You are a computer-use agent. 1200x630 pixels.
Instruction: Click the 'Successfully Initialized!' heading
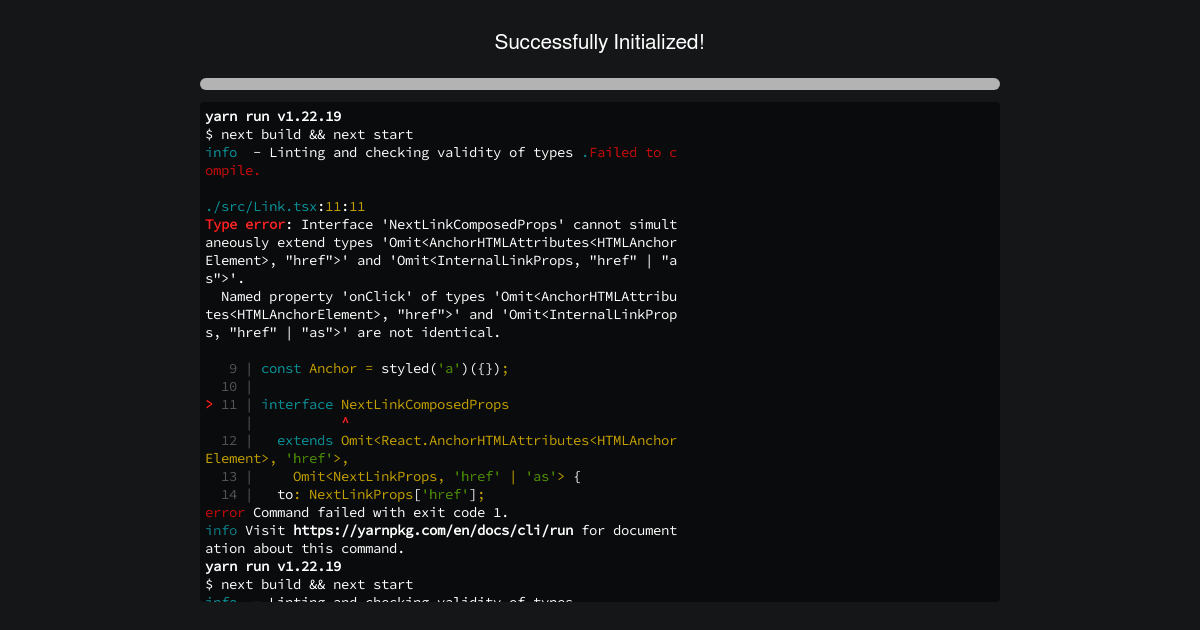tap(599, 42)
